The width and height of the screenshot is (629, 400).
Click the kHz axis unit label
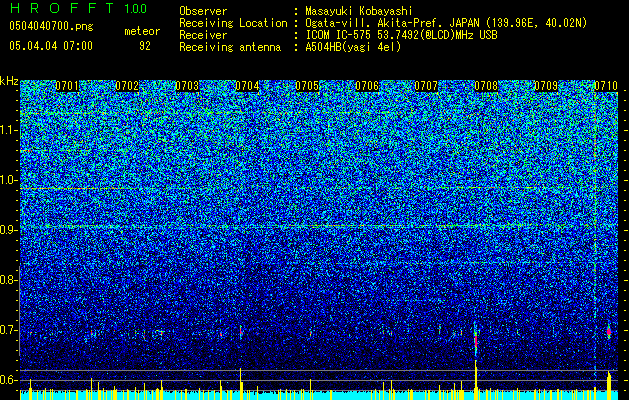9,81
